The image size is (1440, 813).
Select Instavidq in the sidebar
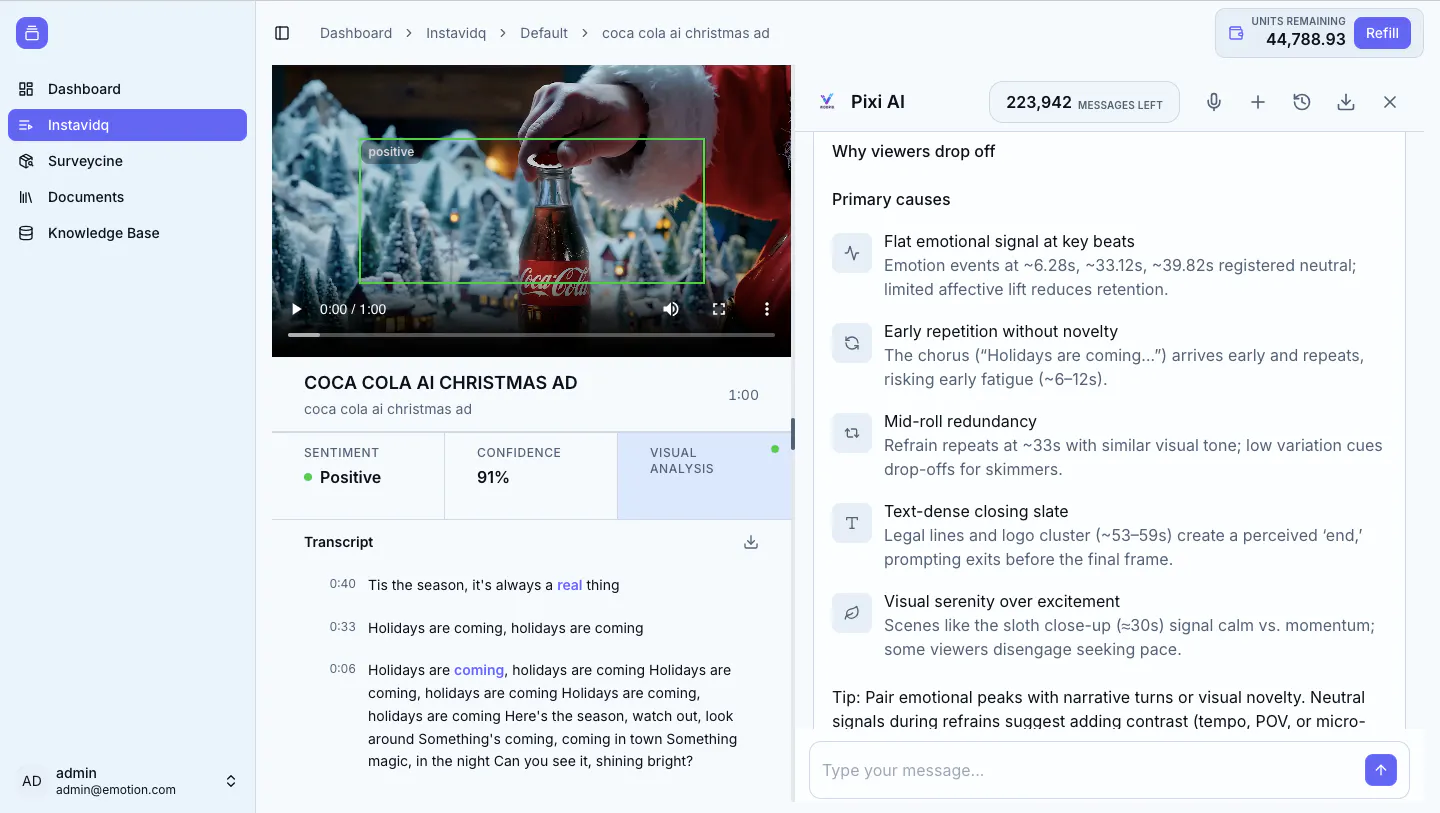point(127,125)
